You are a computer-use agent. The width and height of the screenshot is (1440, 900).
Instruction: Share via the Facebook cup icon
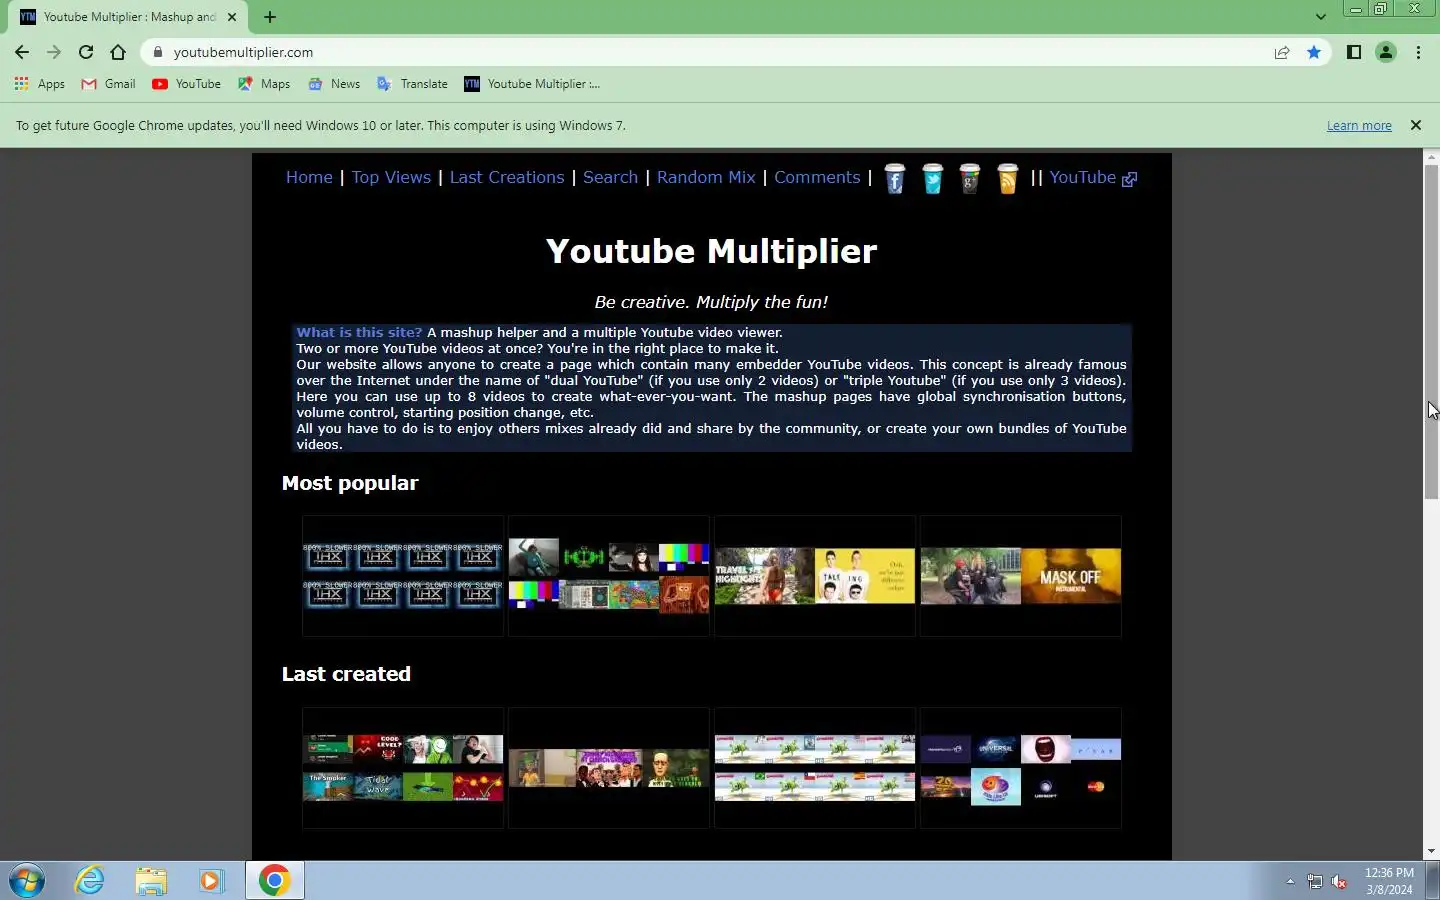coord(895,179)
